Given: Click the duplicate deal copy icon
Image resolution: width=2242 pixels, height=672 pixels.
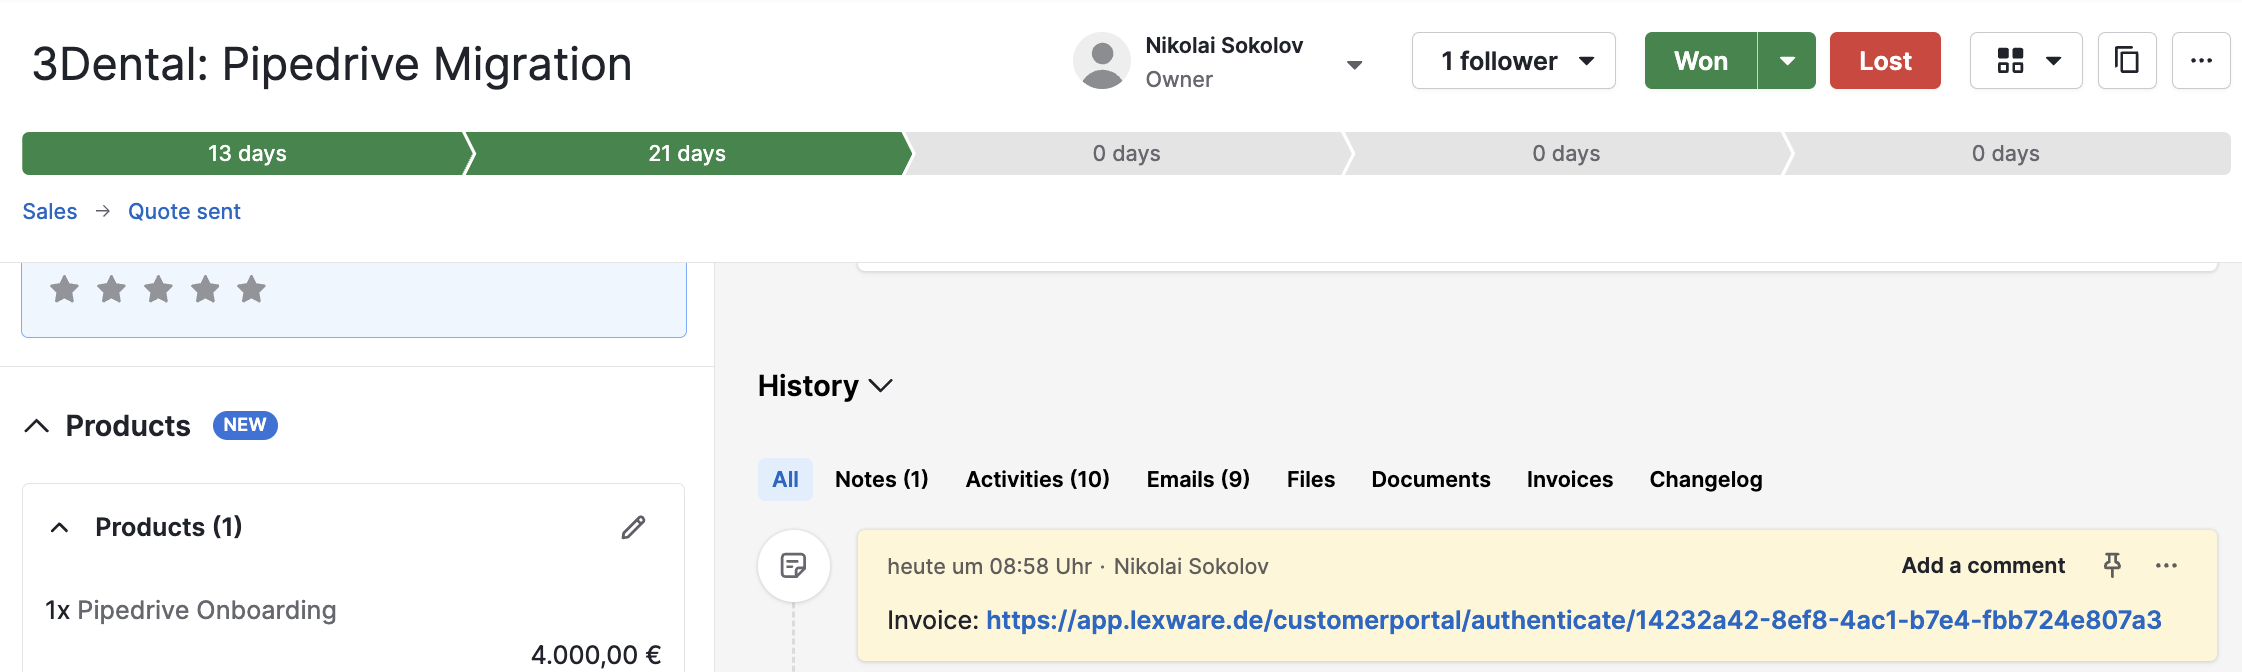Looking at the screenshot, I should point(2127,61).
